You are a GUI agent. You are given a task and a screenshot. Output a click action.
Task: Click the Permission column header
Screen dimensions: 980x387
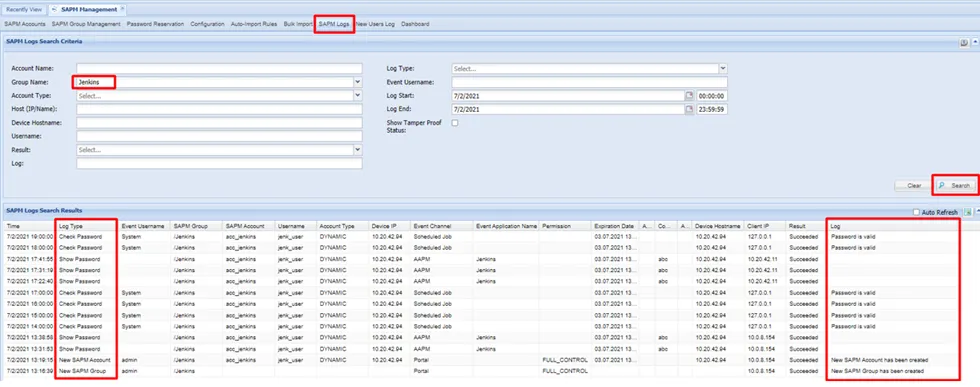566,226
